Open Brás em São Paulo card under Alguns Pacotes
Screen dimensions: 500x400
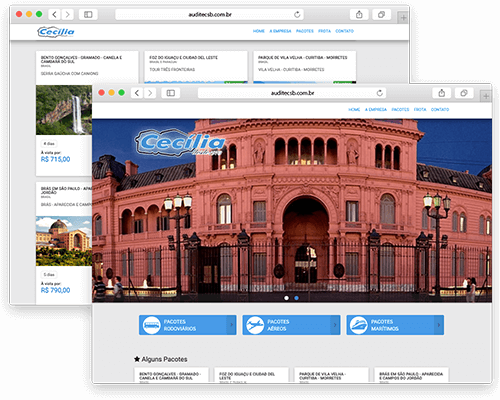tap(411, 375)
